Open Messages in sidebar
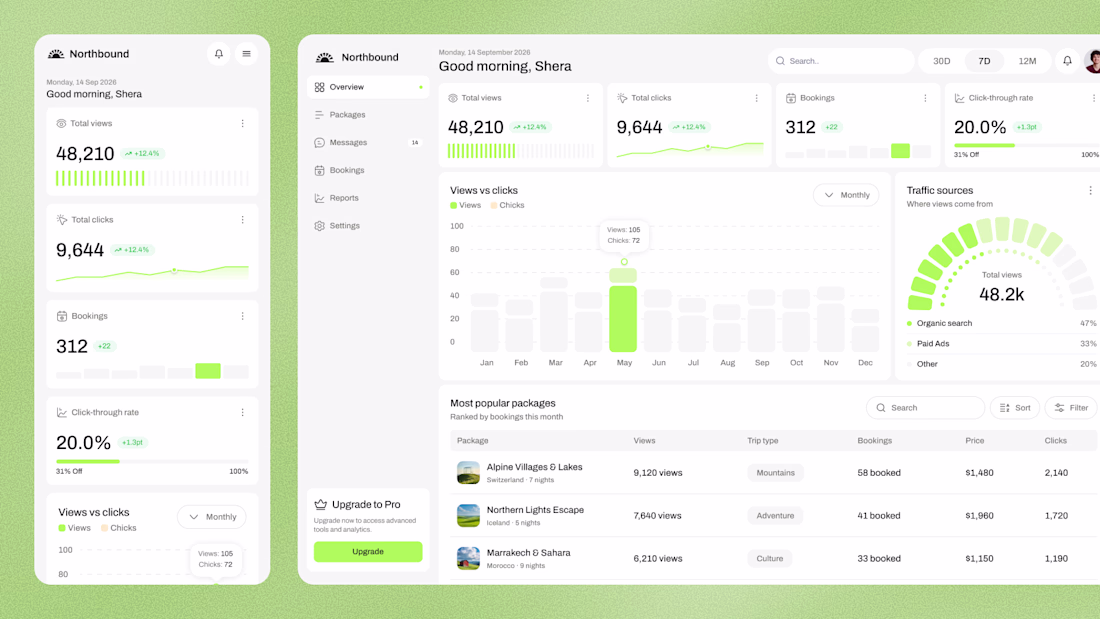The image size is (1100, 619). pyautogui.click(x=368, y=142)
